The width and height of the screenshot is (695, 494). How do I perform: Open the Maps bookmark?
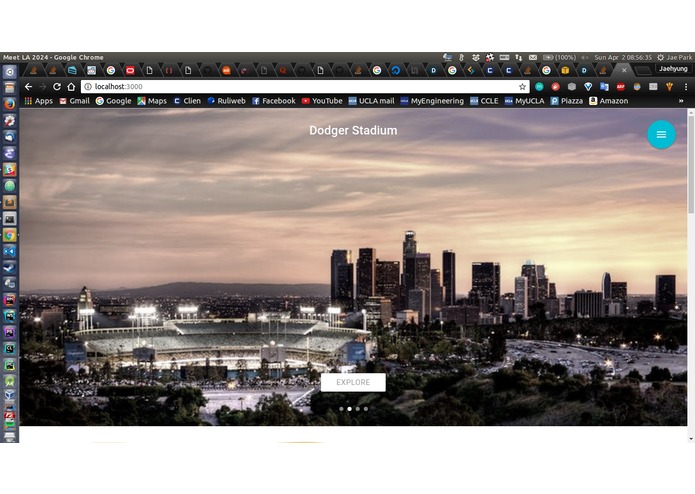click(x=152, y=101)
